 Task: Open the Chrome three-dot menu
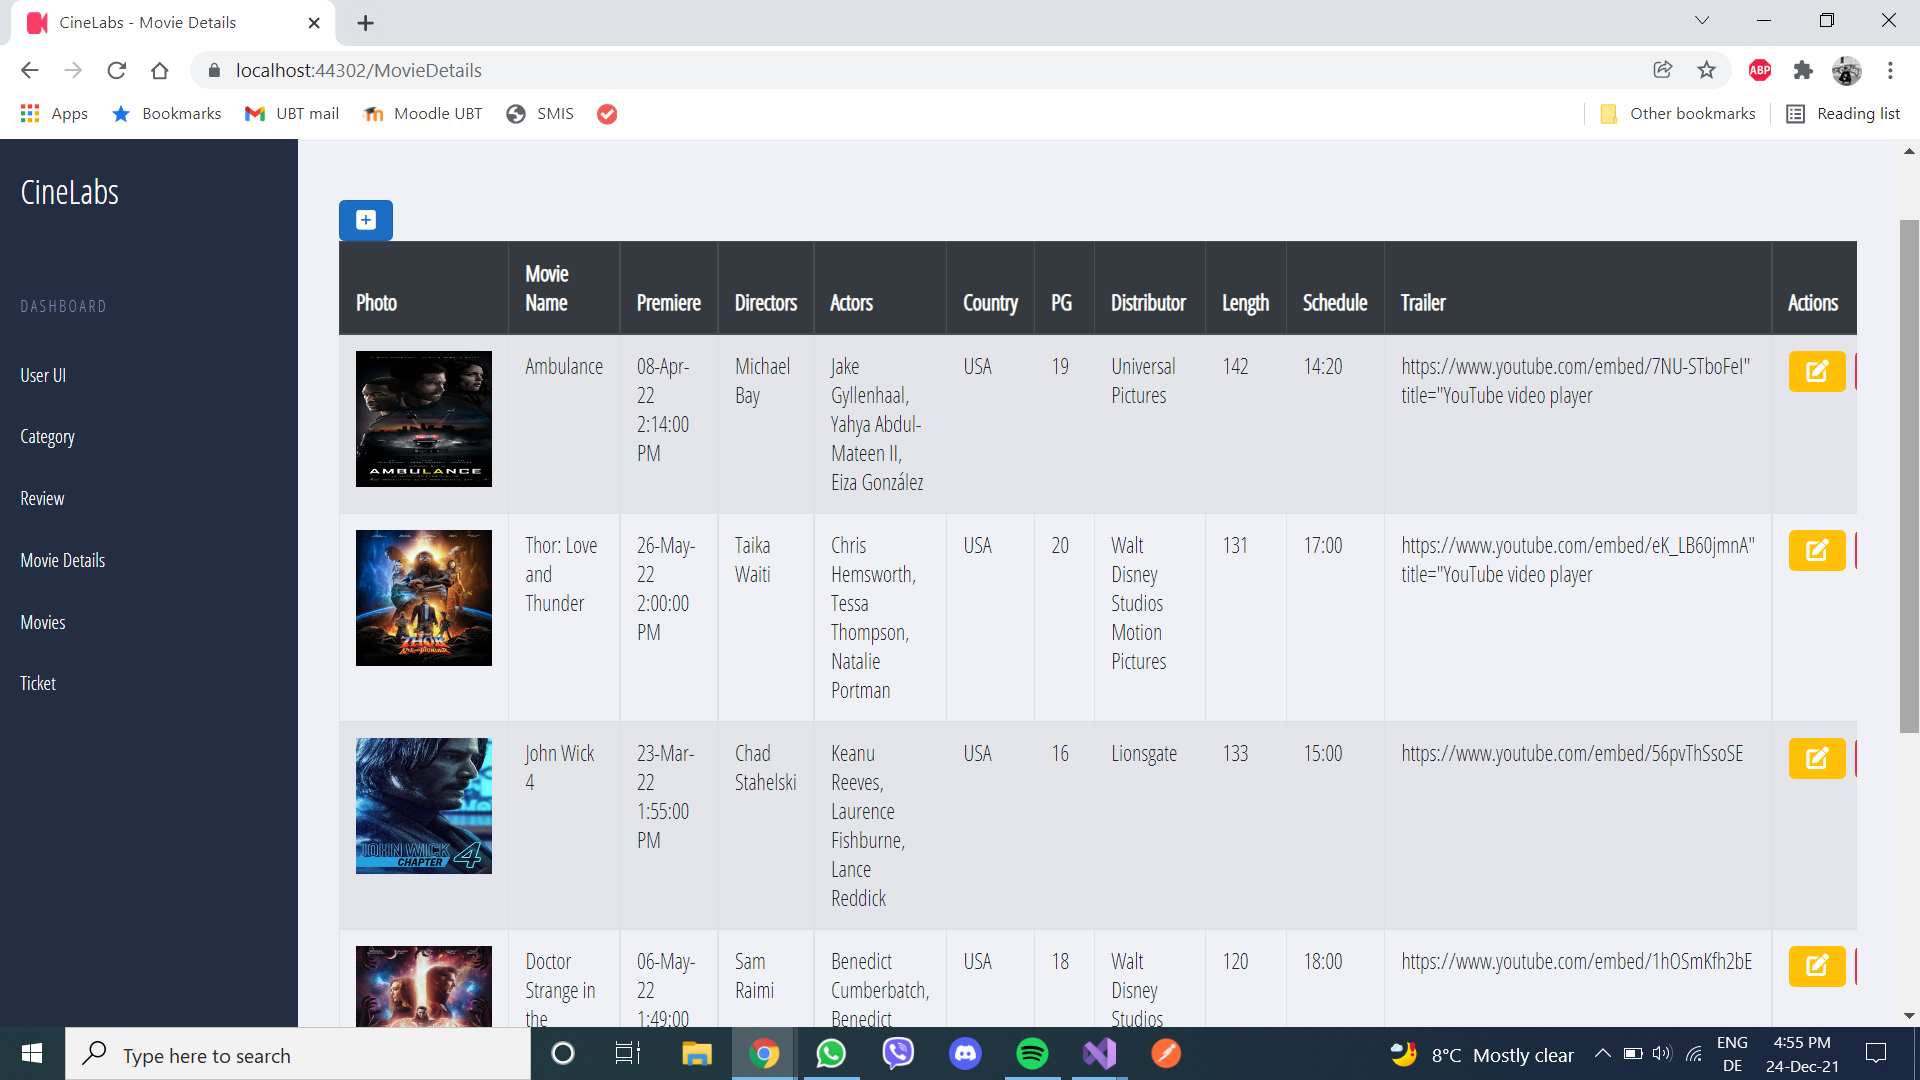(1889, 70)
